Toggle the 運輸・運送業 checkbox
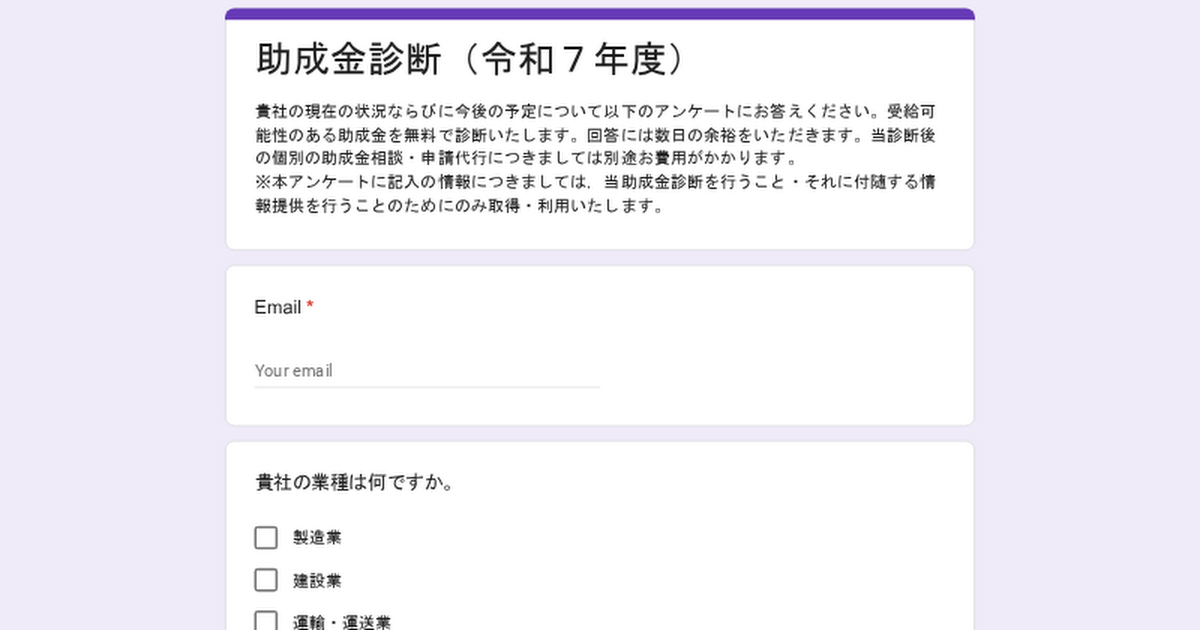 266,621
